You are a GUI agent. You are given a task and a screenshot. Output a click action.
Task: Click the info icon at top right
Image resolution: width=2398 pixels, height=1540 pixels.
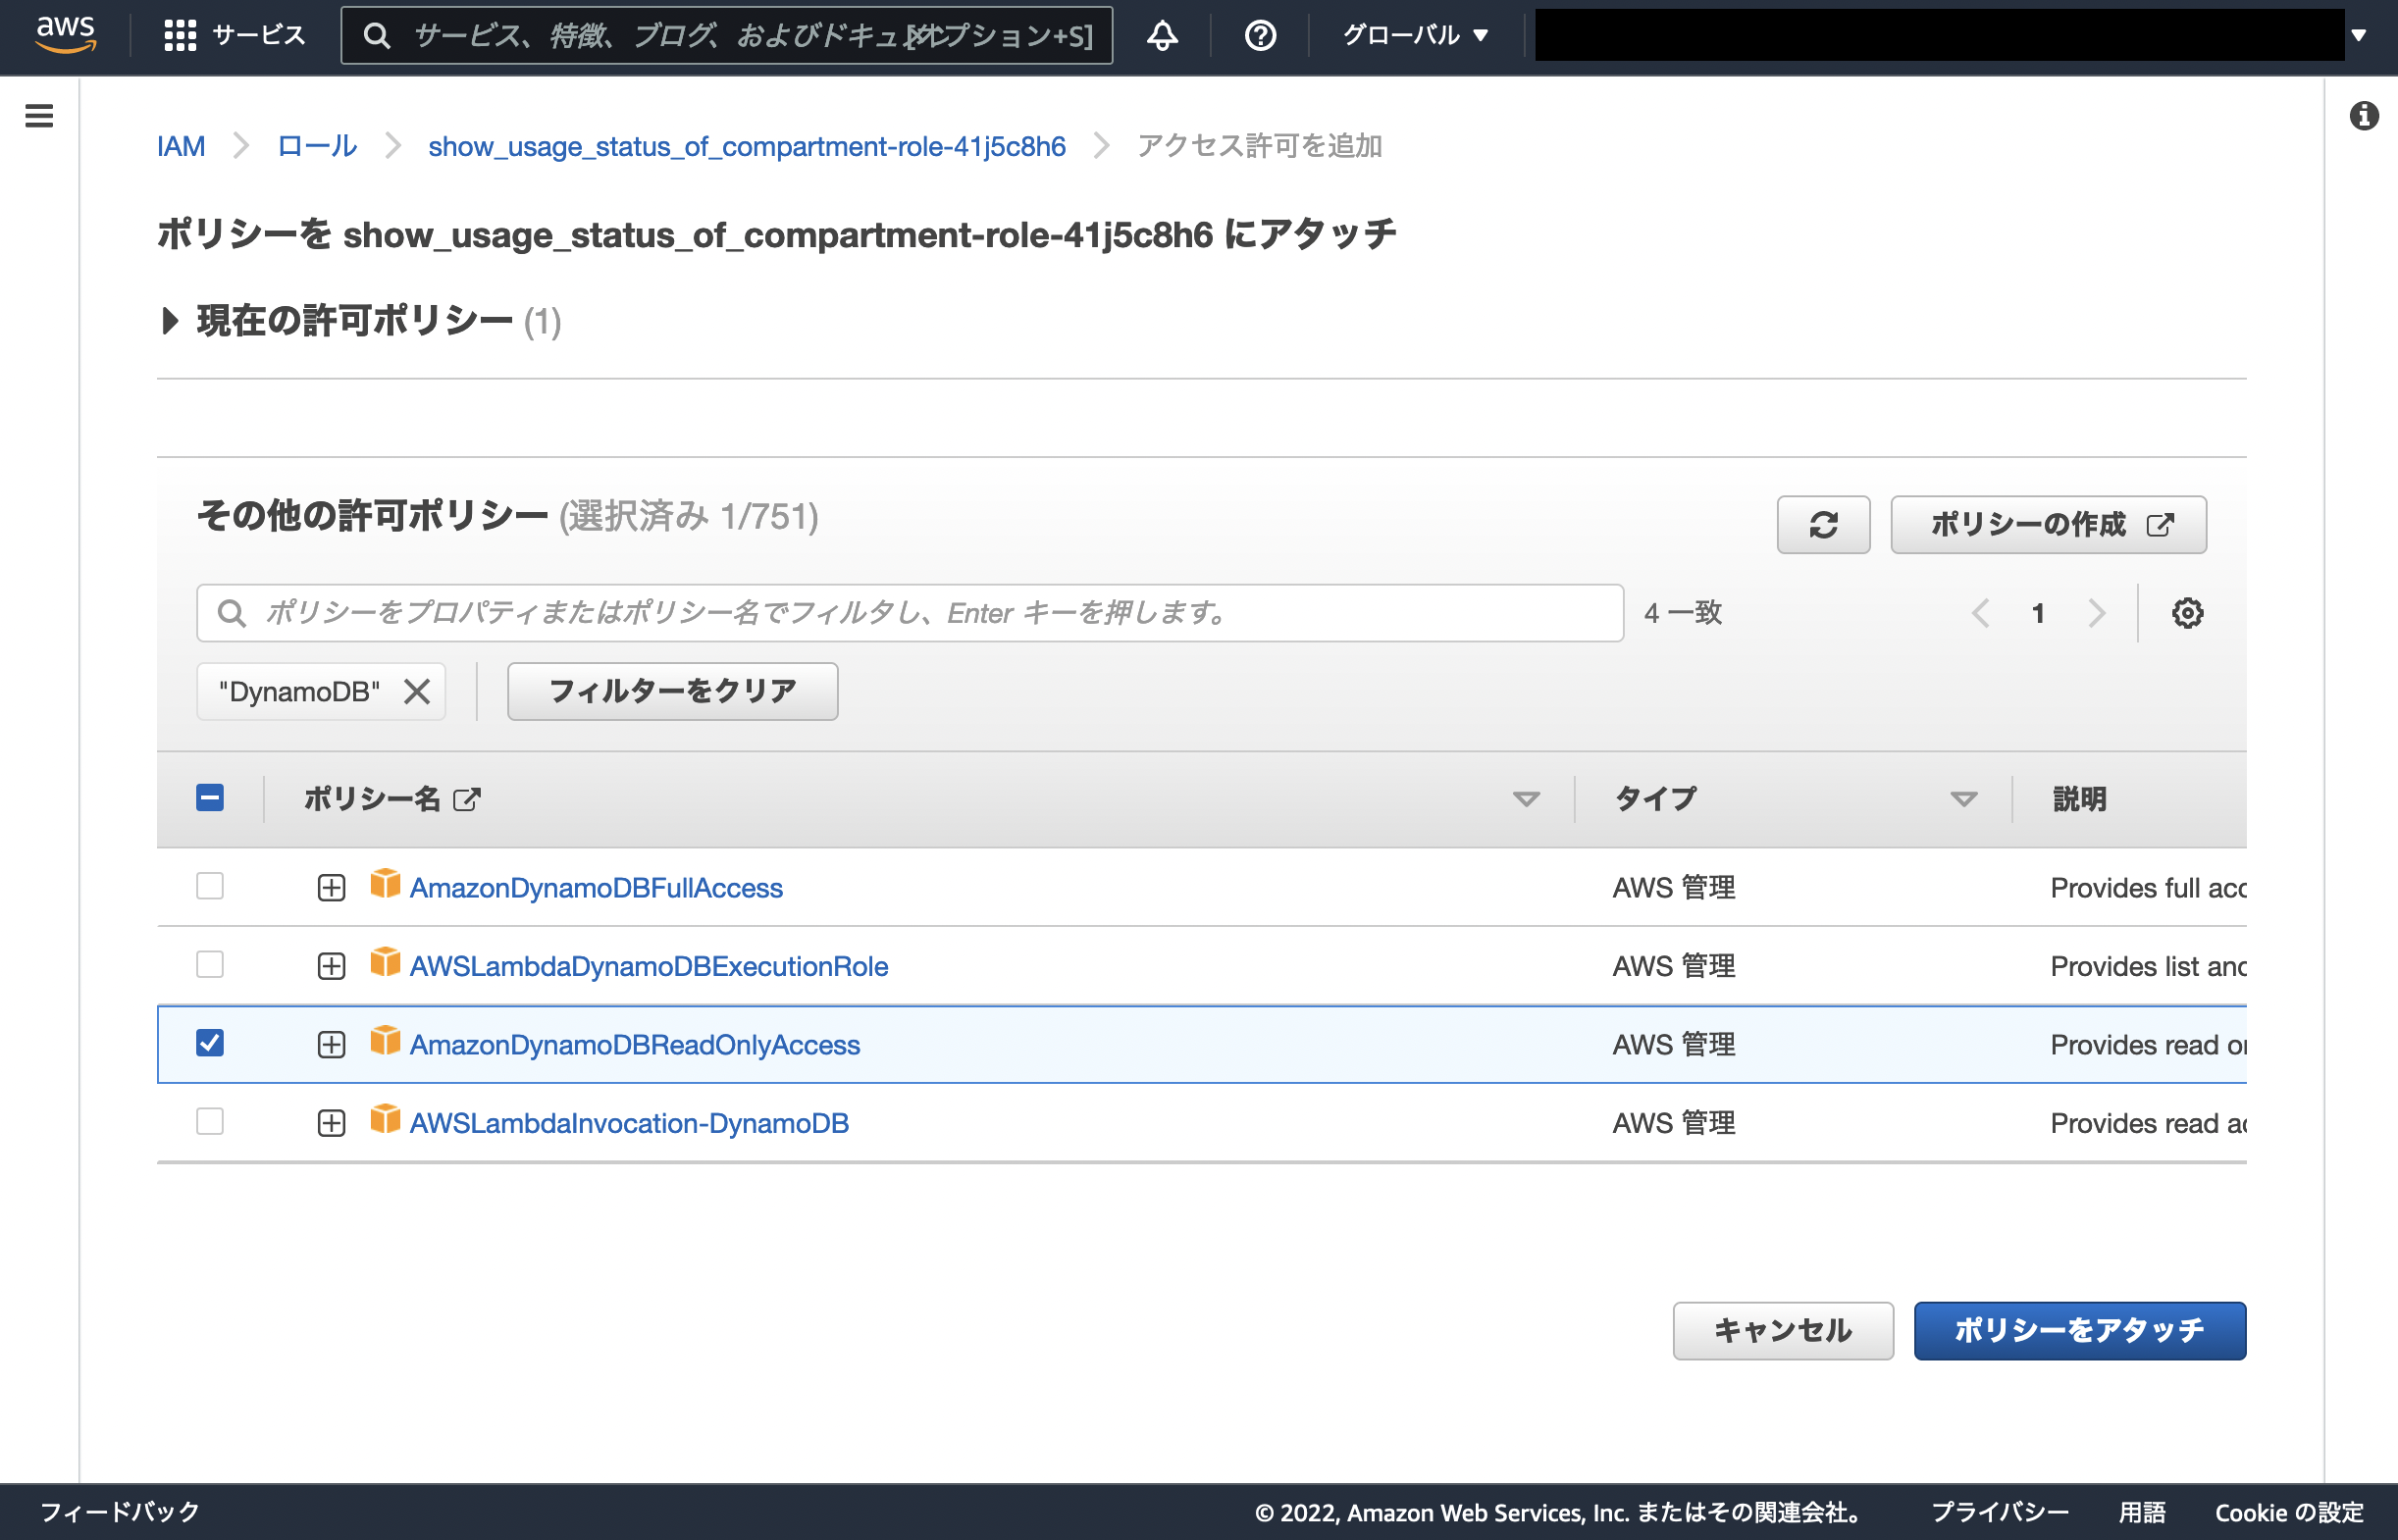point(2364,115)
